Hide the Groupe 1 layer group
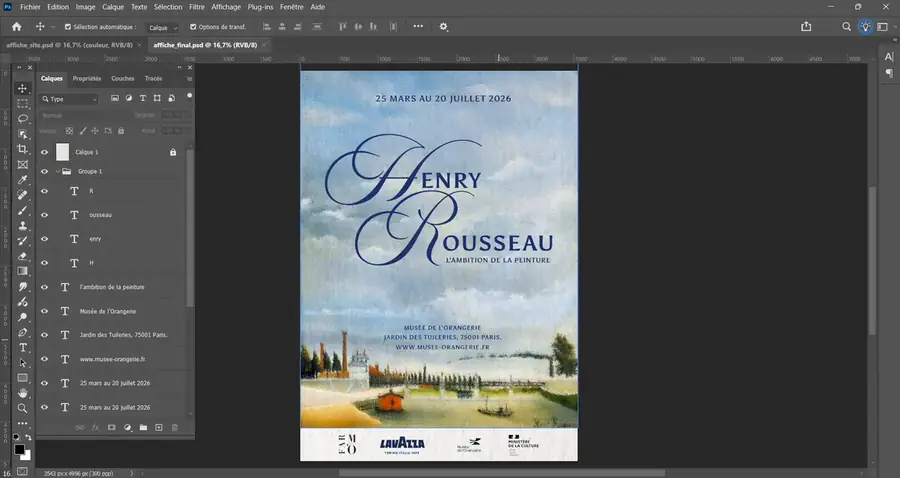This screenshot has width=900, height=478. [x=44, y=171]
